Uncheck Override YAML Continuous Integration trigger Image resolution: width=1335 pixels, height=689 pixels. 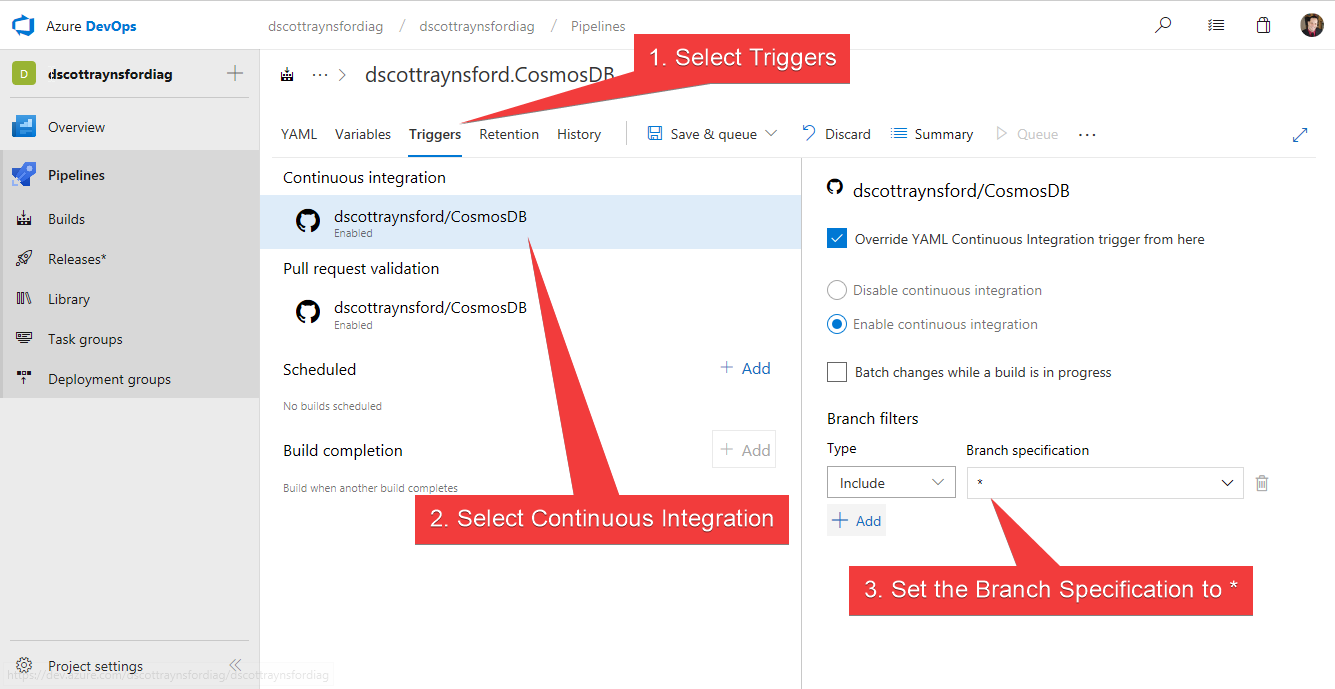837,239
